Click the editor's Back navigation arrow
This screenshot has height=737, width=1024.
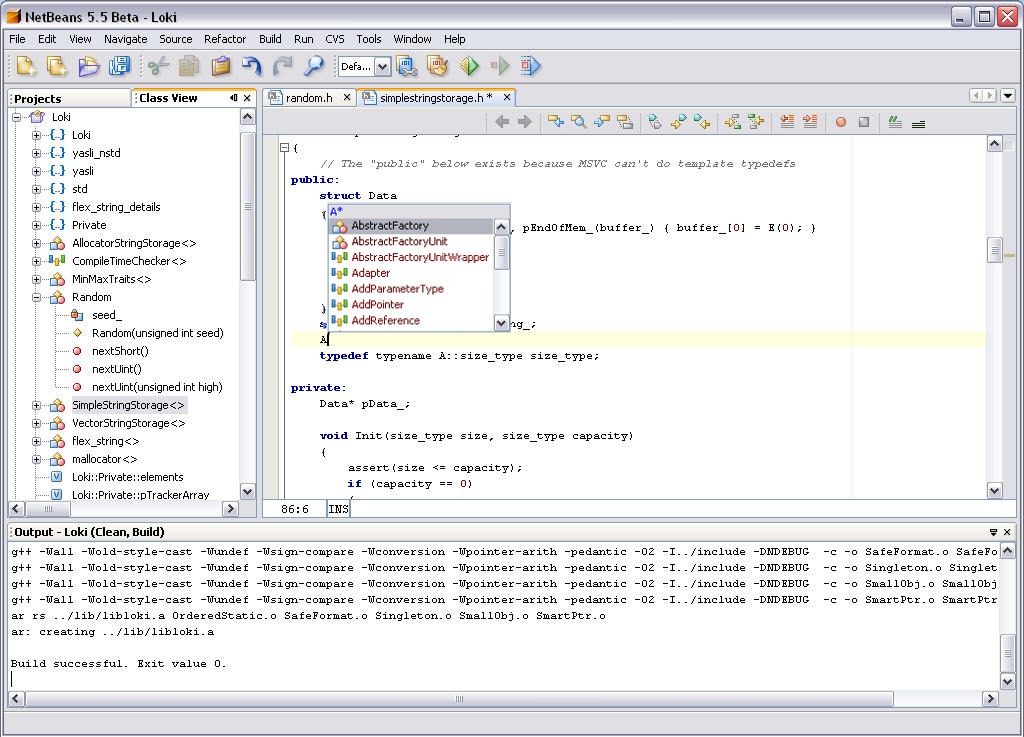[x=502, y=122]
